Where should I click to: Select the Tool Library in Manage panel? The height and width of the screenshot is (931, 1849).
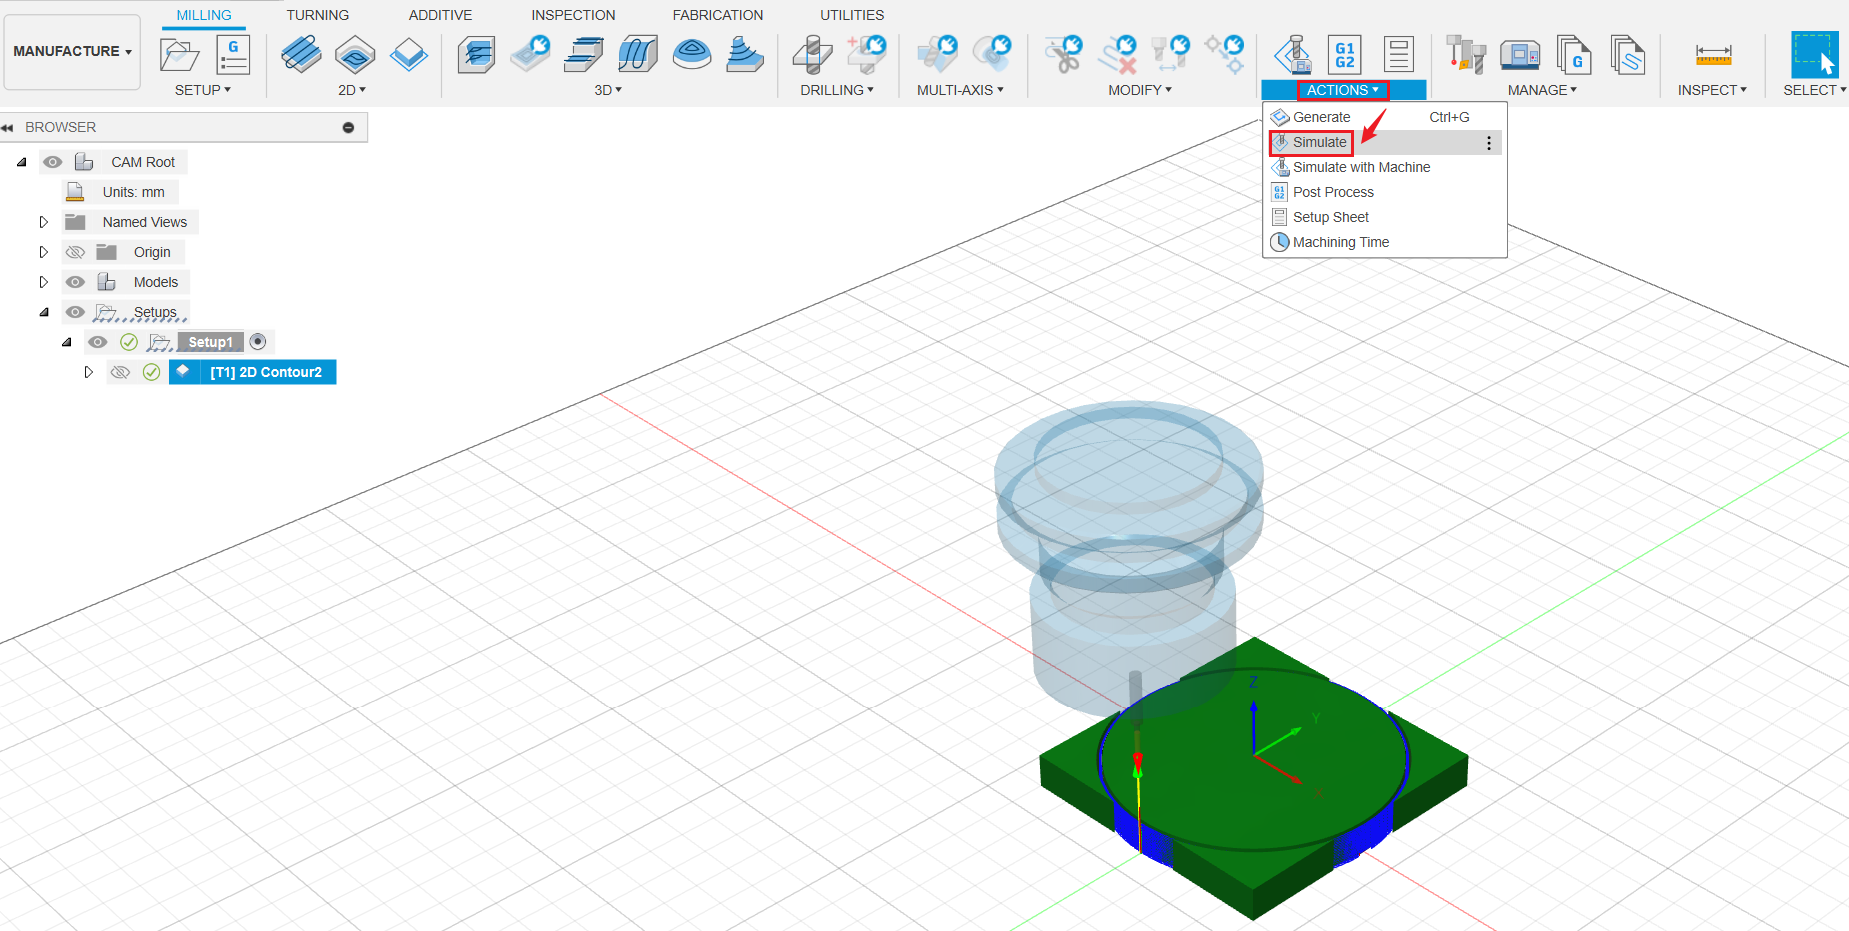point(1467,55)
